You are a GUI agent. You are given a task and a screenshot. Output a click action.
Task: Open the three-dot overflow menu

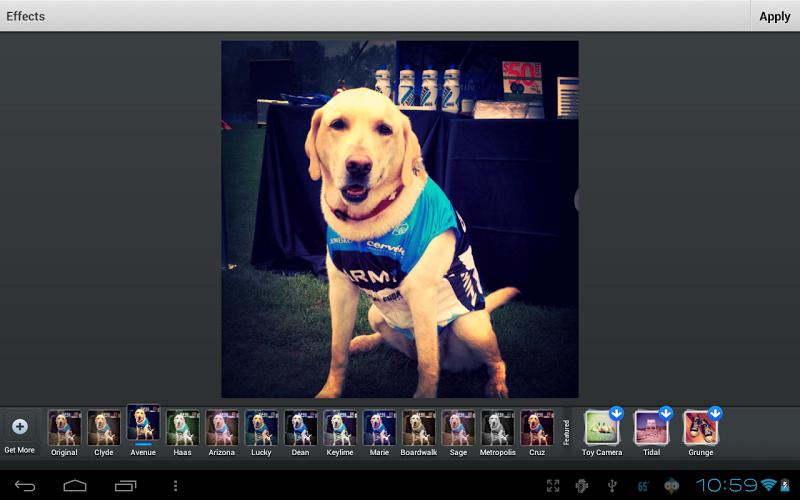[x=176, y=486]
